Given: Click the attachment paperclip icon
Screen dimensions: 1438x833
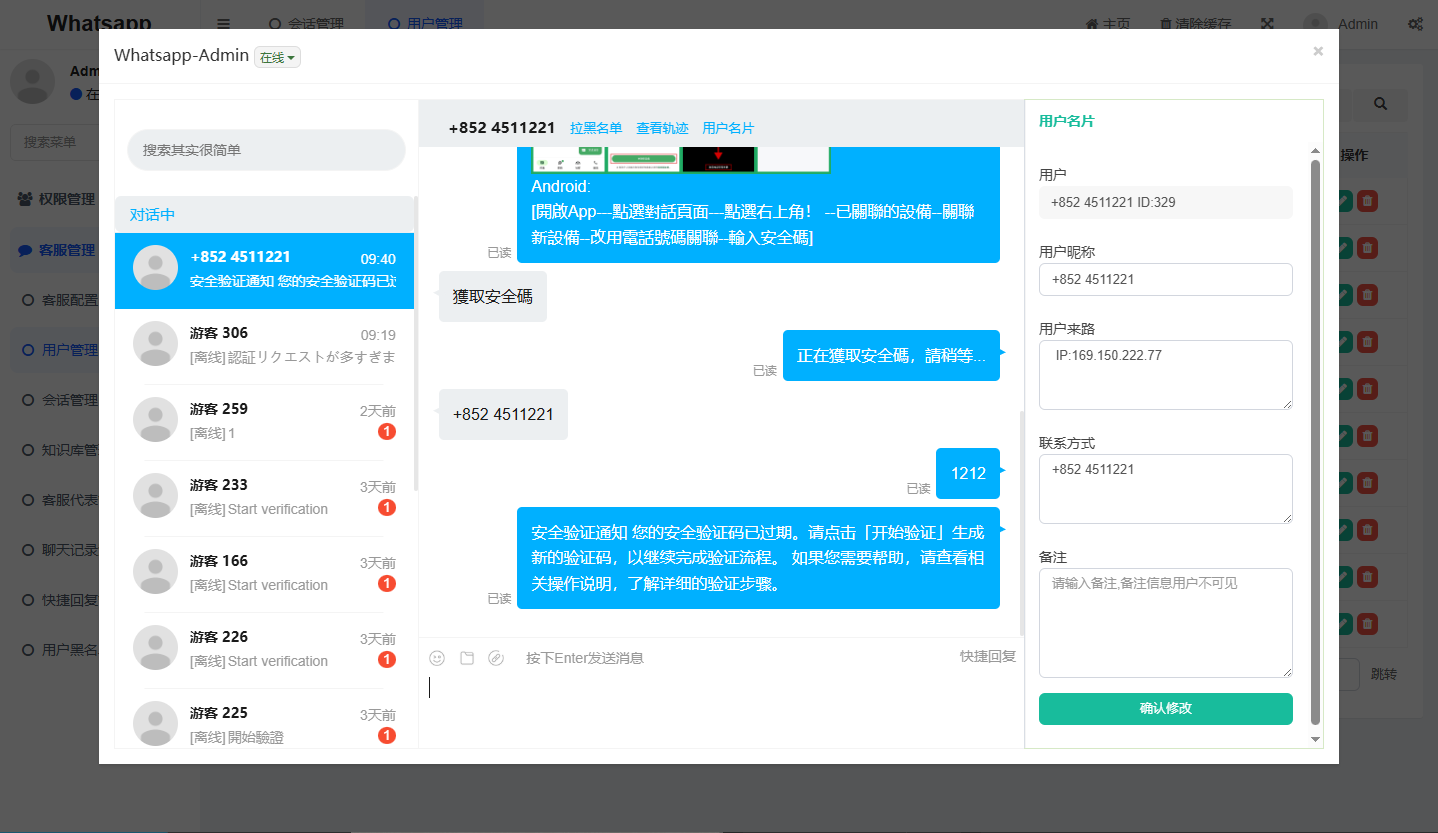Looking at the screenshot, I should pyautogui.click(x=496, y=658).
